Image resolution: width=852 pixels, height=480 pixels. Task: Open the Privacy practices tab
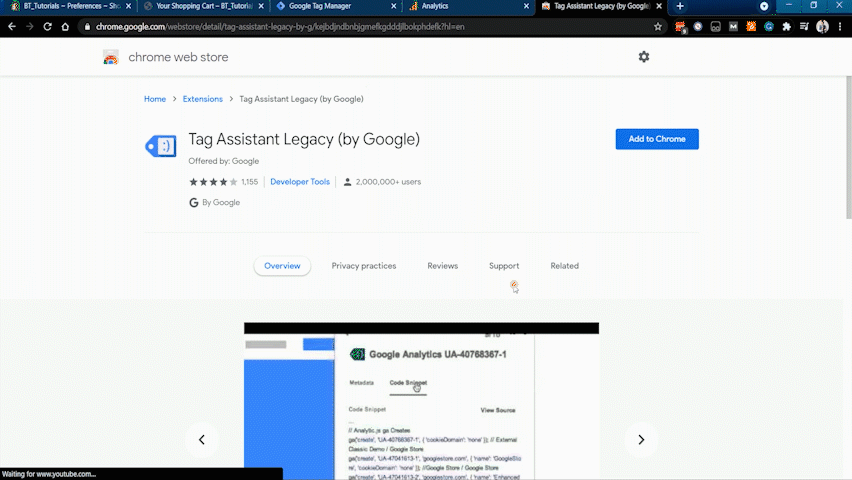(364, 266)
